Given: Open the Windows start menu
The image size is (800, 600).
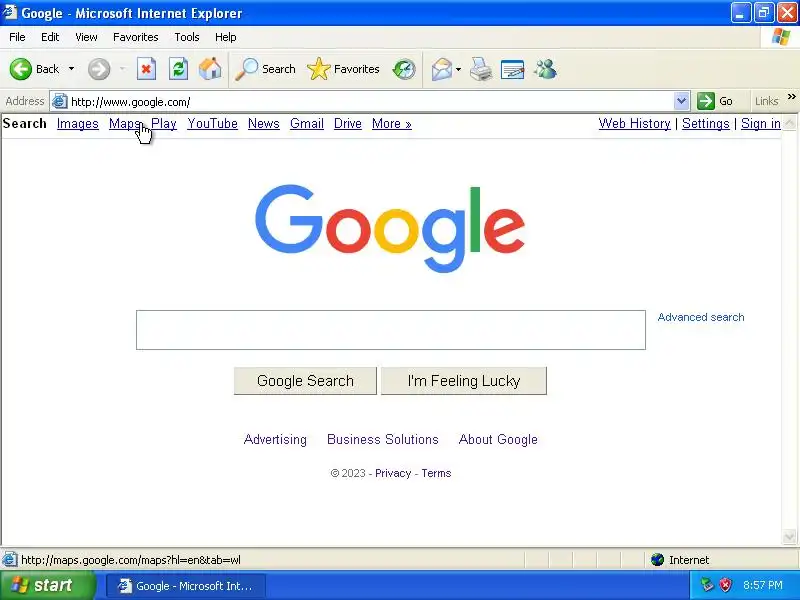Looking at the screenshot, I should point(47,585).
